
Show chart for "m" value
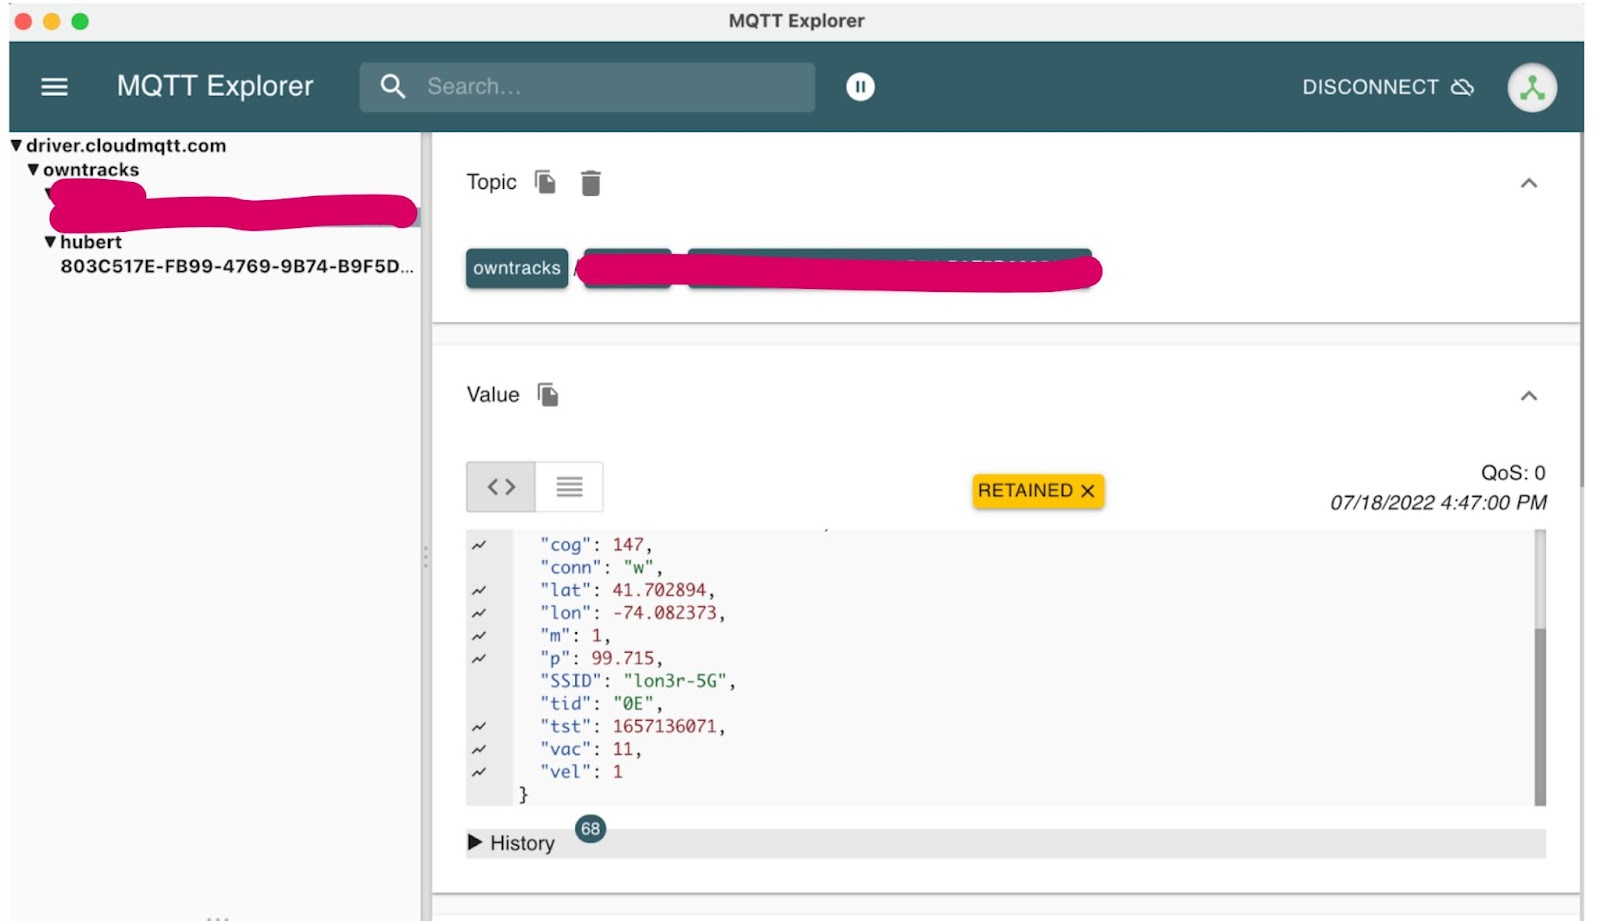[x=479, y=636]
